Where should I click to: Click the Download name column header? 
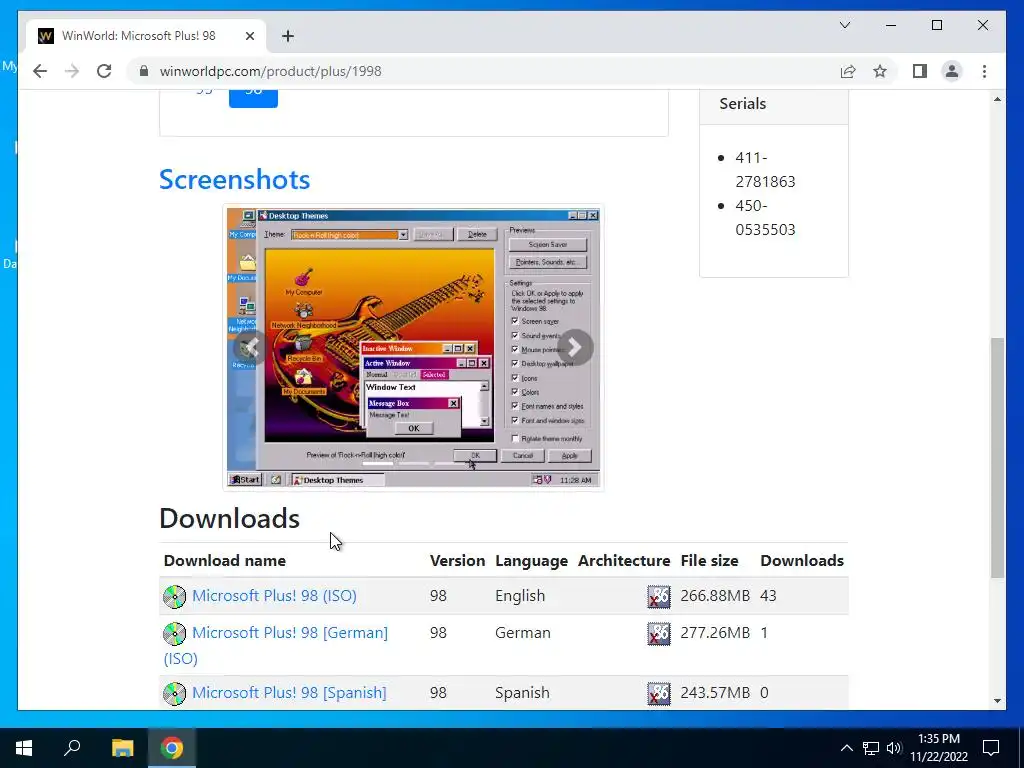(x=225, y=560)
